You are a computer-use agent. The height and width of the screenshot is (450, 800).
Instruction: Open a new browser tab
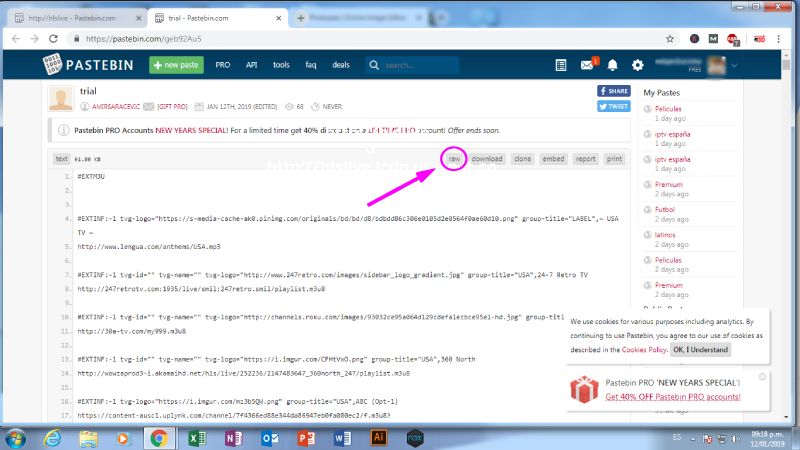(301, 18)
